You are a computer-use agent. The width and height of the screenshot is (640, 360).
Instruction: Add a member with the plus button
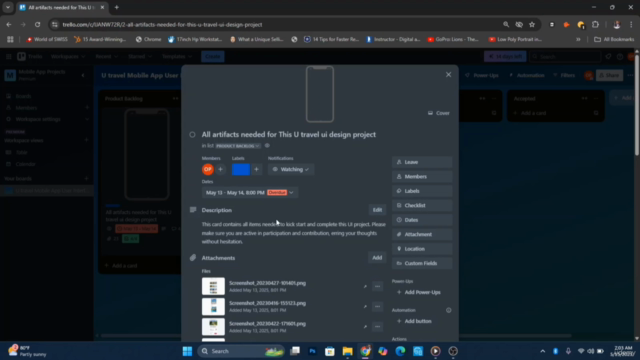pyautogui.click(x=220, y=169)
